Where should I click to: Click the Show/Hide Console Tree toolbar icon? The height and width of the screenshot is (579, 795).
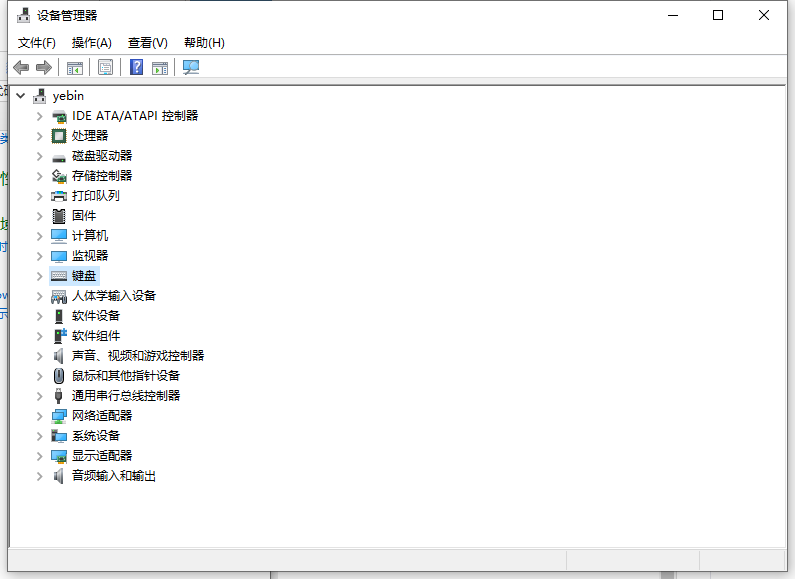[x=74, y=67]
